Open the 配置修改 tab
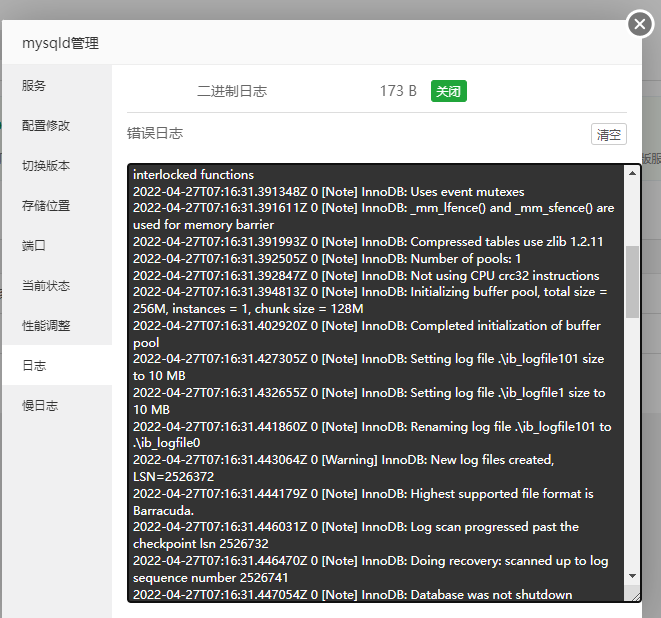The image size is (661, 618). [x=57, y=126]
